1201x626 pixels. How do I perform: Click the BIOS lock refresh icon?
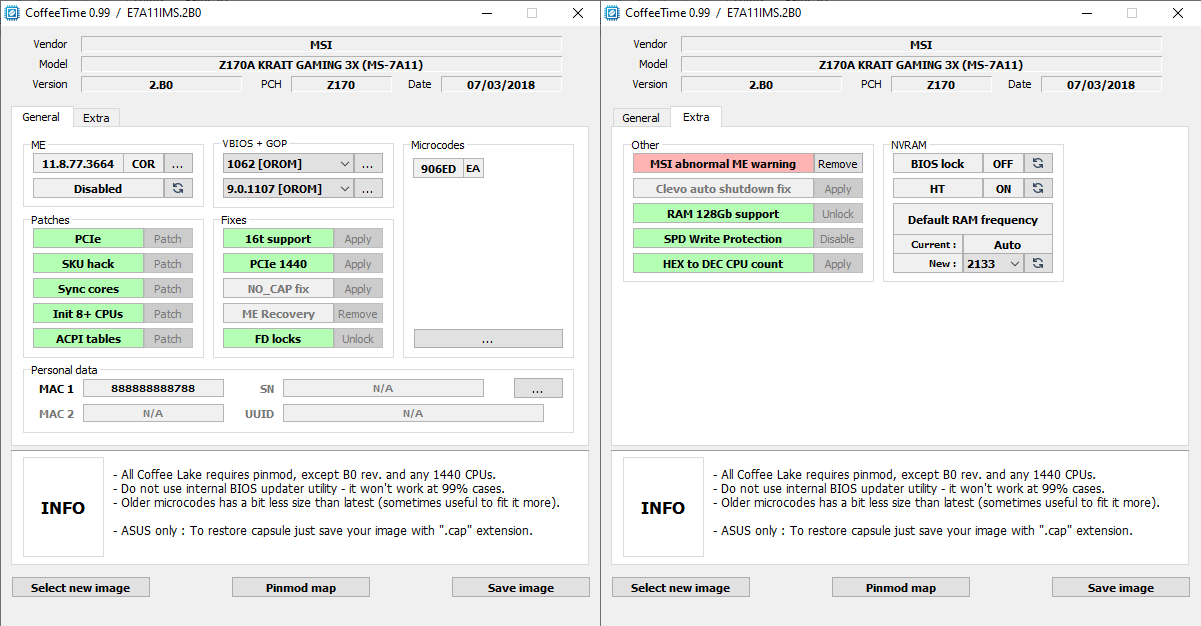coord(1038,163)
